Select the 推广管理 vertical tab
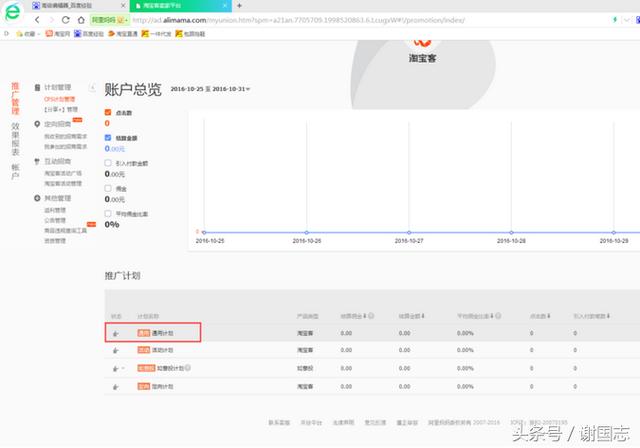This screenshot has height=448, width=640. coord(15,98)
